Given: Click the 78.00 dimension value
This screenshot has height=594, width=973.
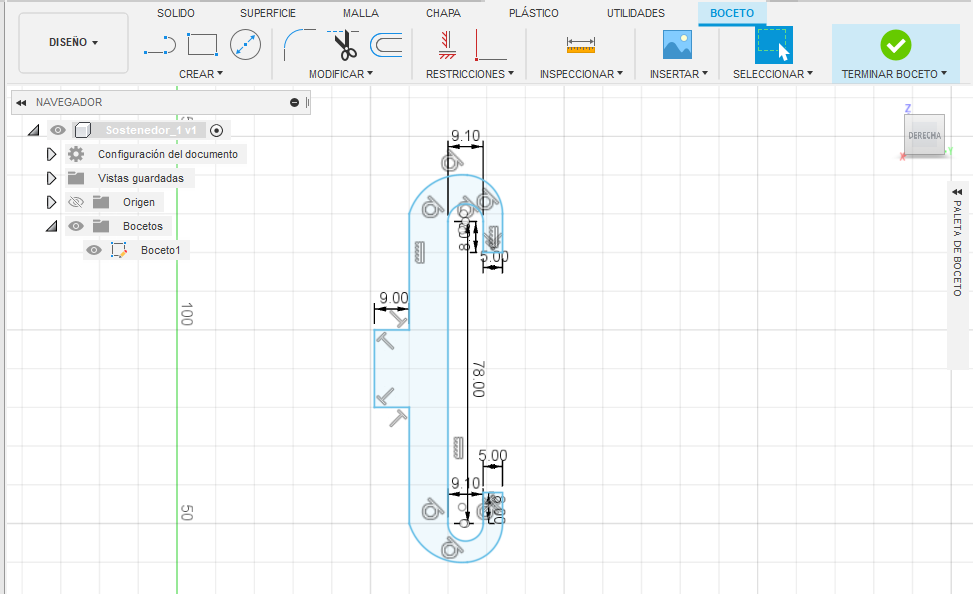Looking at the screenshot, I should (478, 379).
